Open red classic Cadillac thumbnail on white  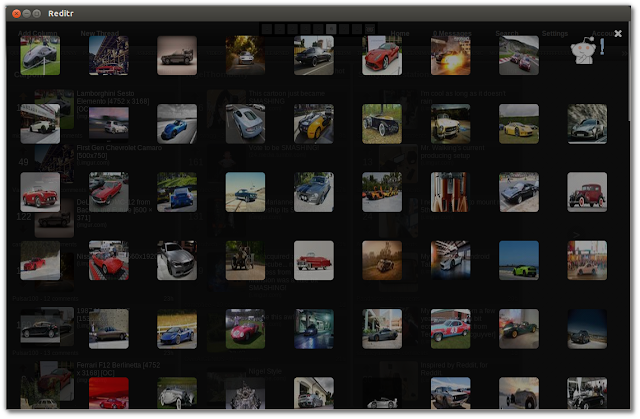pos(313,260)
